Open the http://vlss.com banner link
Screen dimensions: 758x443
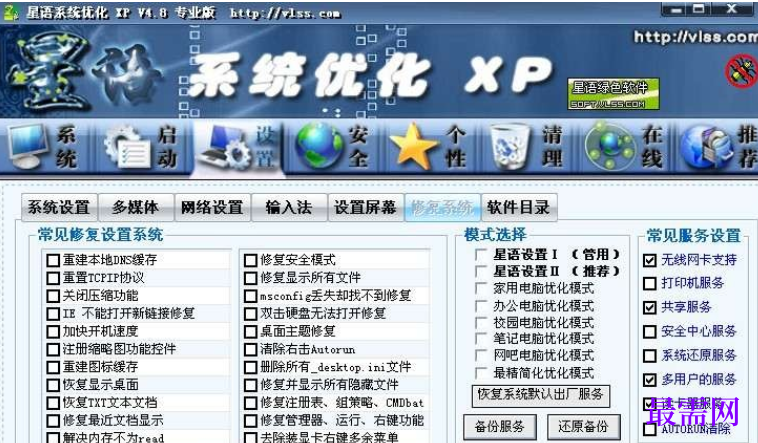696,37
